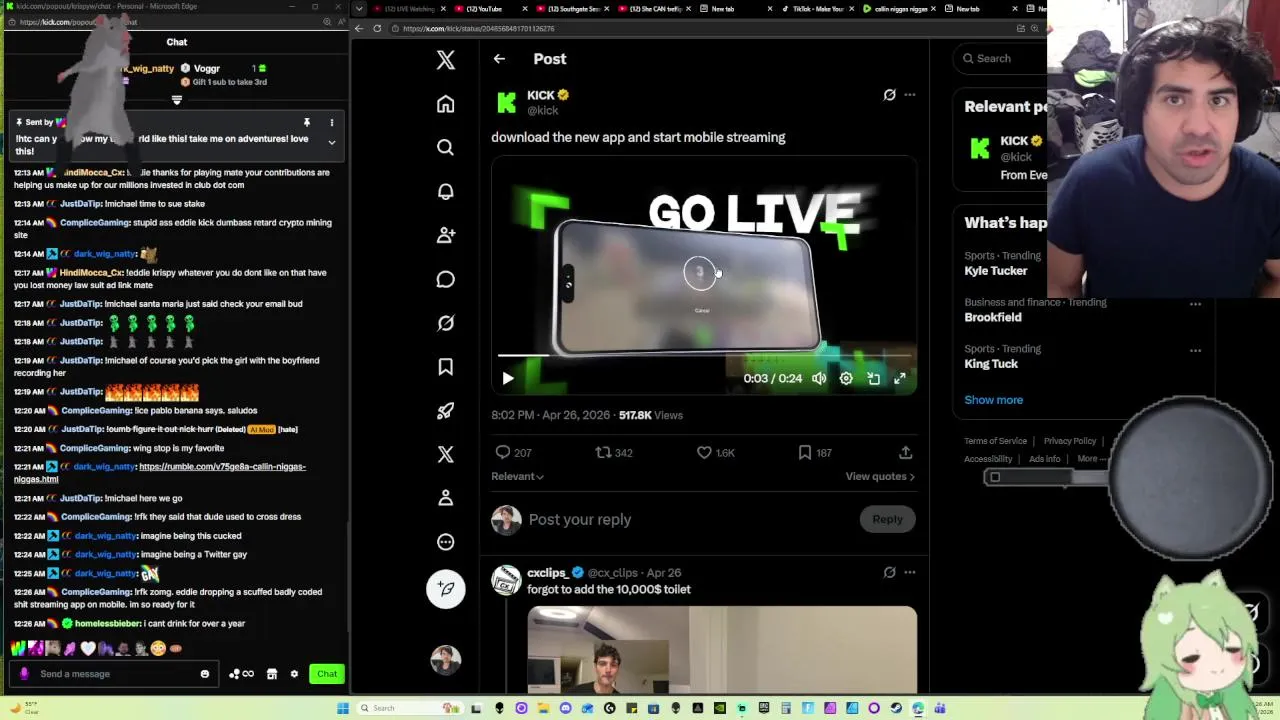1280x720 pixels.
Task: Open X Chat messages icon
Action: pyautogui.click(x=446, y=279)
